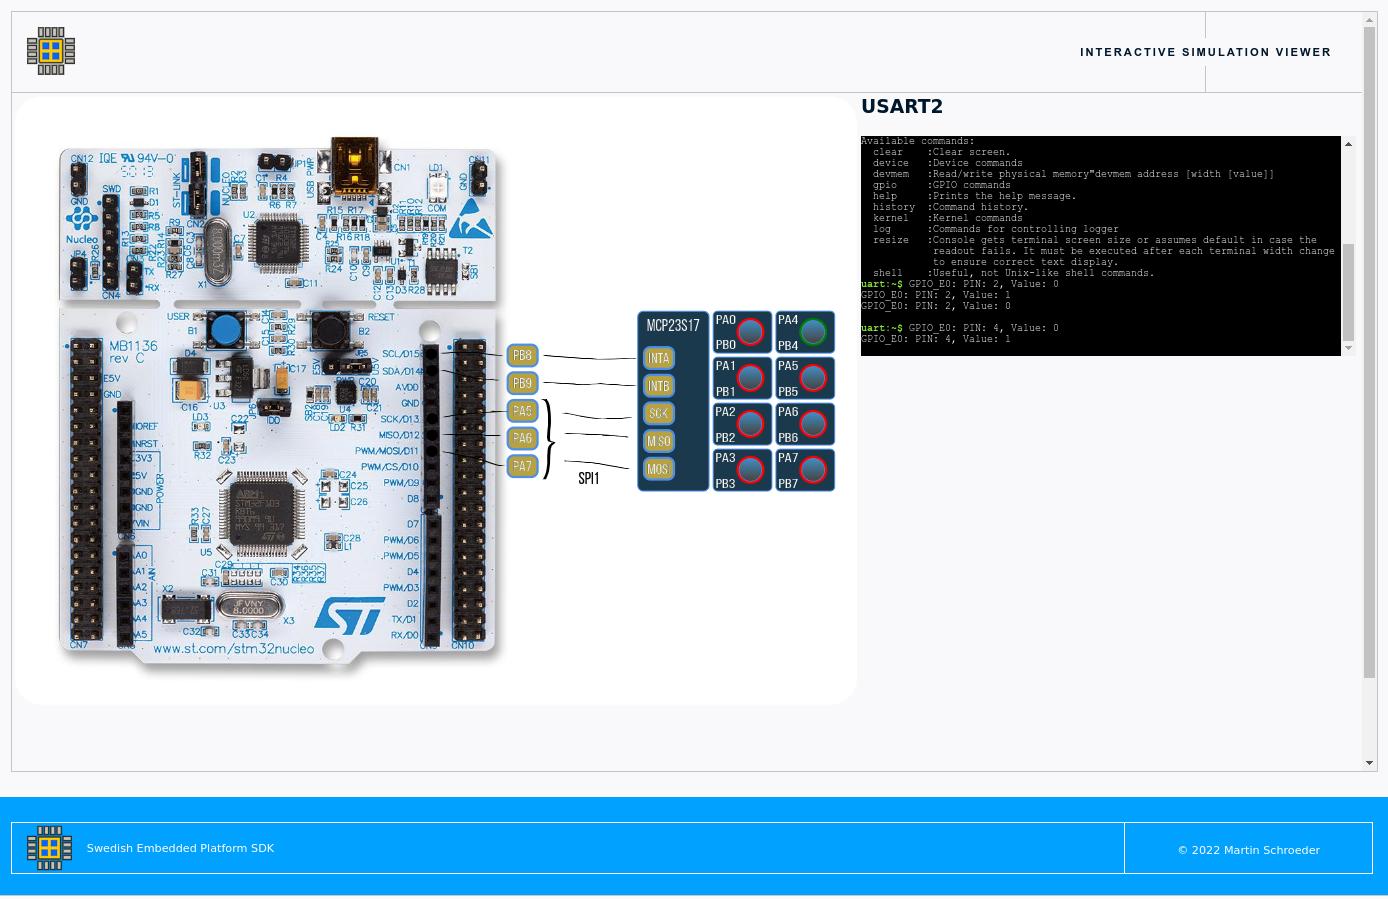Click inside the USART2 terminal console
This screenshot has width=1388, height=899.
point(1100,246)
